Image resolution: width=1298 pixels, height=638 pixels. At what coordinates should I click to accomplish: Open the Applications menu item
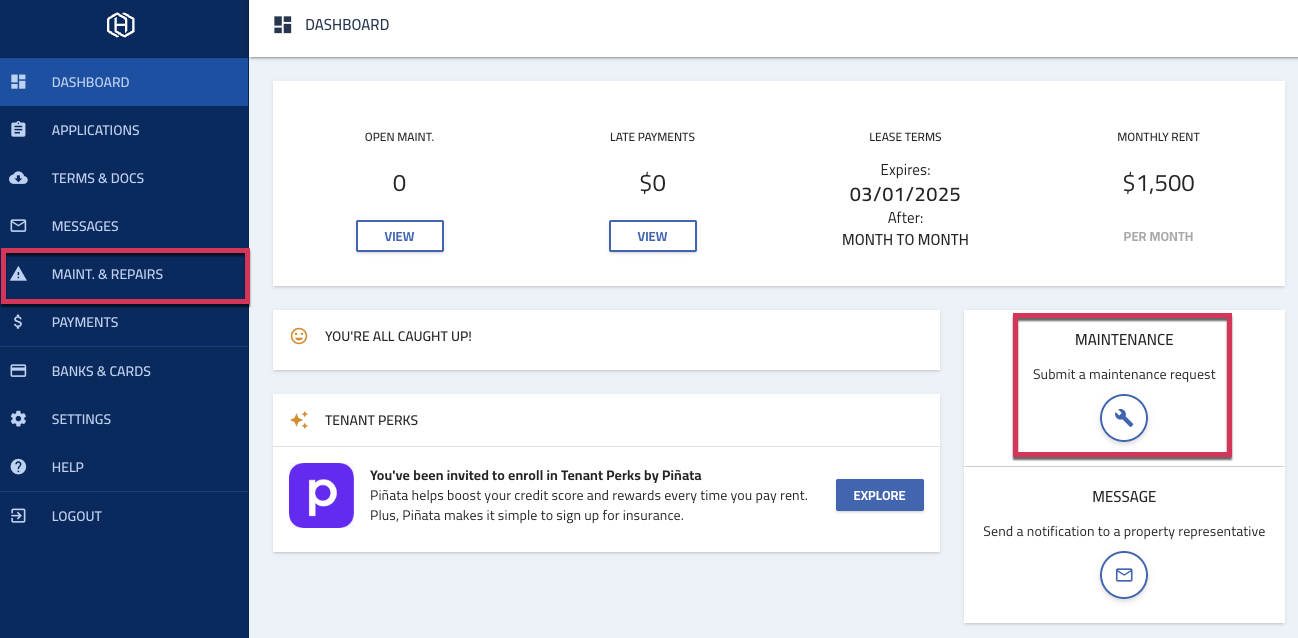click(x=95, y=130)
